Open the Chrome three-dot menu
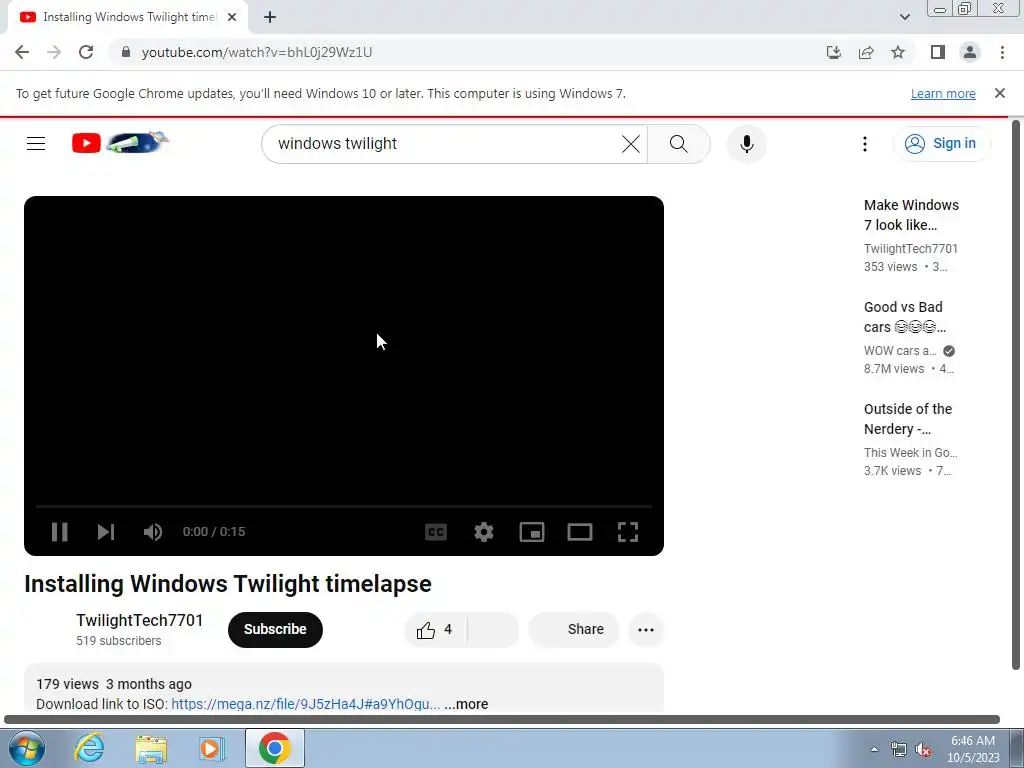This screenshot has width=1024, height=768. [1002, 52]
